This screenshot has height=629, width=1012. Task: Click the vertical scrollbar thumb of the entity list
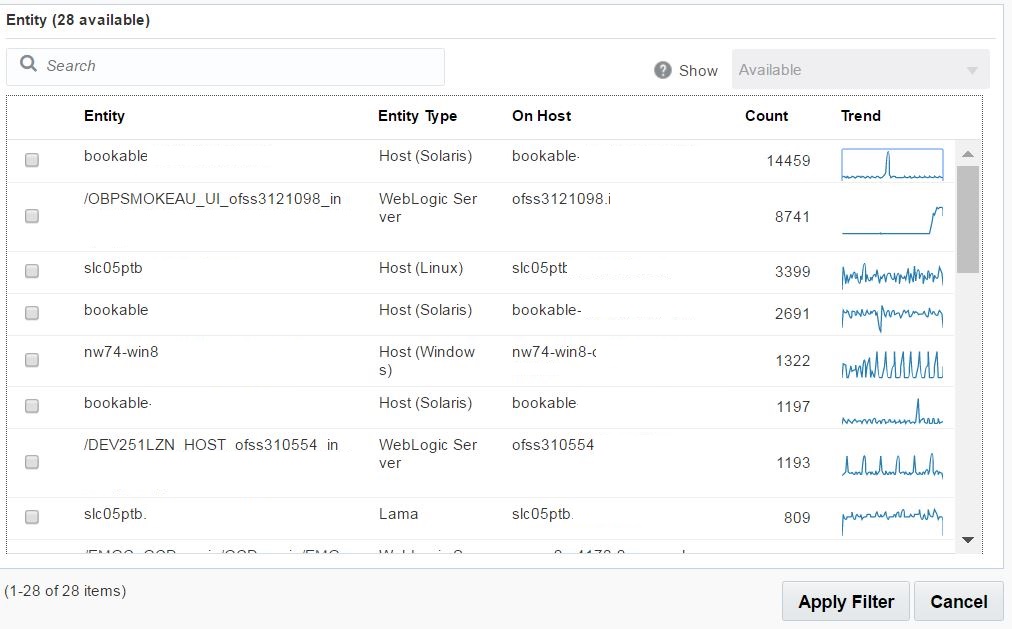967,219
